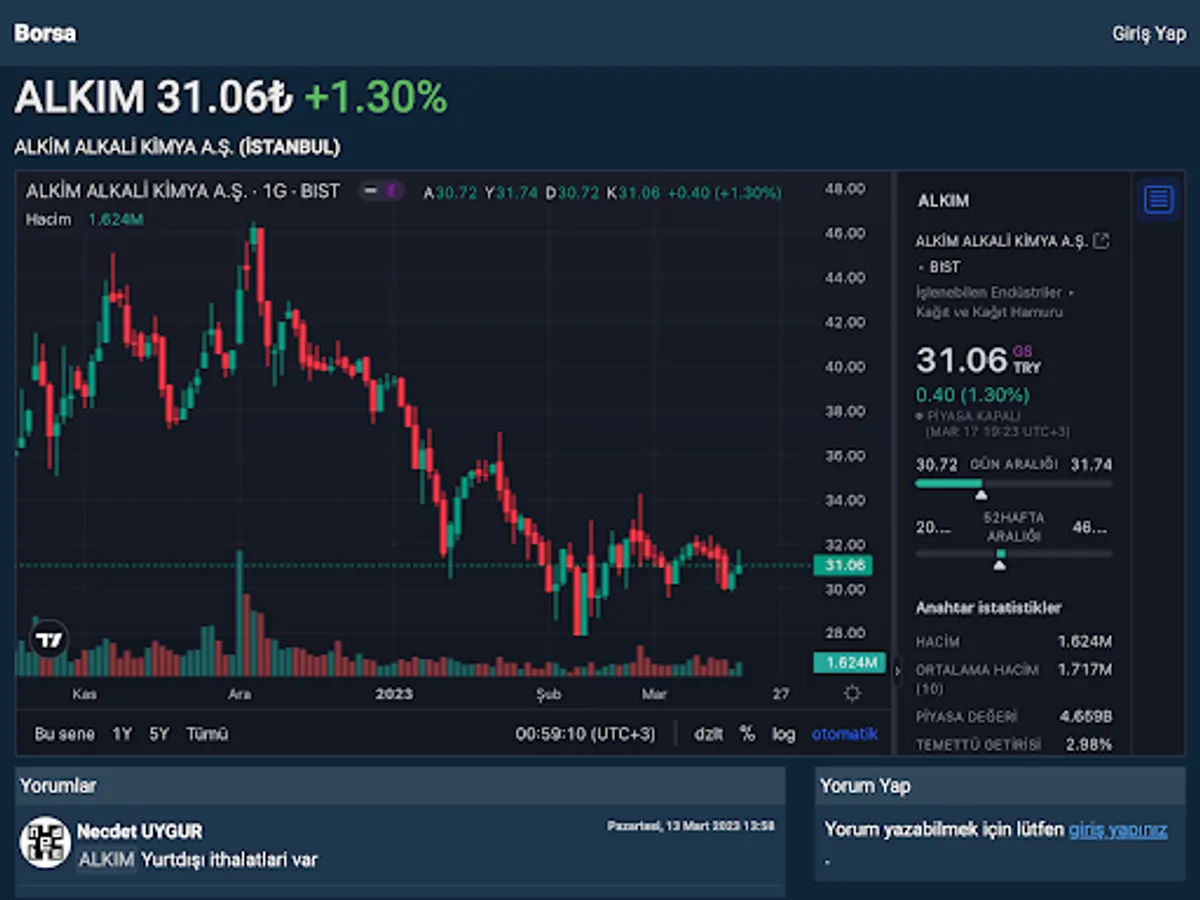
Task: Toggle the watchlist details panel icon
Action: point(1158,199)
